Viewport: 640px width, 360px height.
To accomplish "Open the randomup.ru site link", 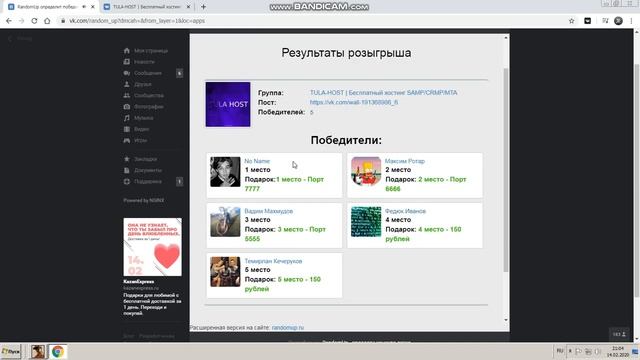I will pyautogui.click(x=288, y=327).
